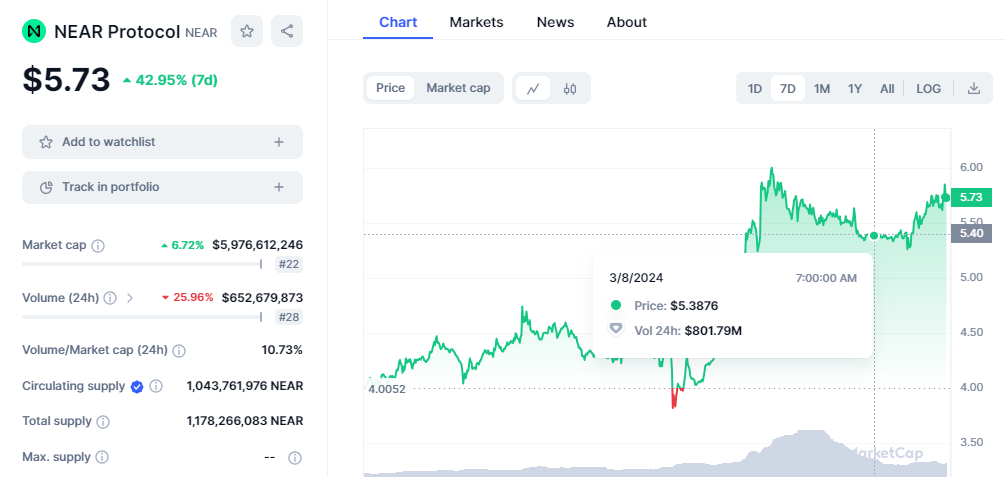The height and width of the screenshot is (477, 1005).
Task: Set chart range to 1Y
Action: click(x=855, y=88)
